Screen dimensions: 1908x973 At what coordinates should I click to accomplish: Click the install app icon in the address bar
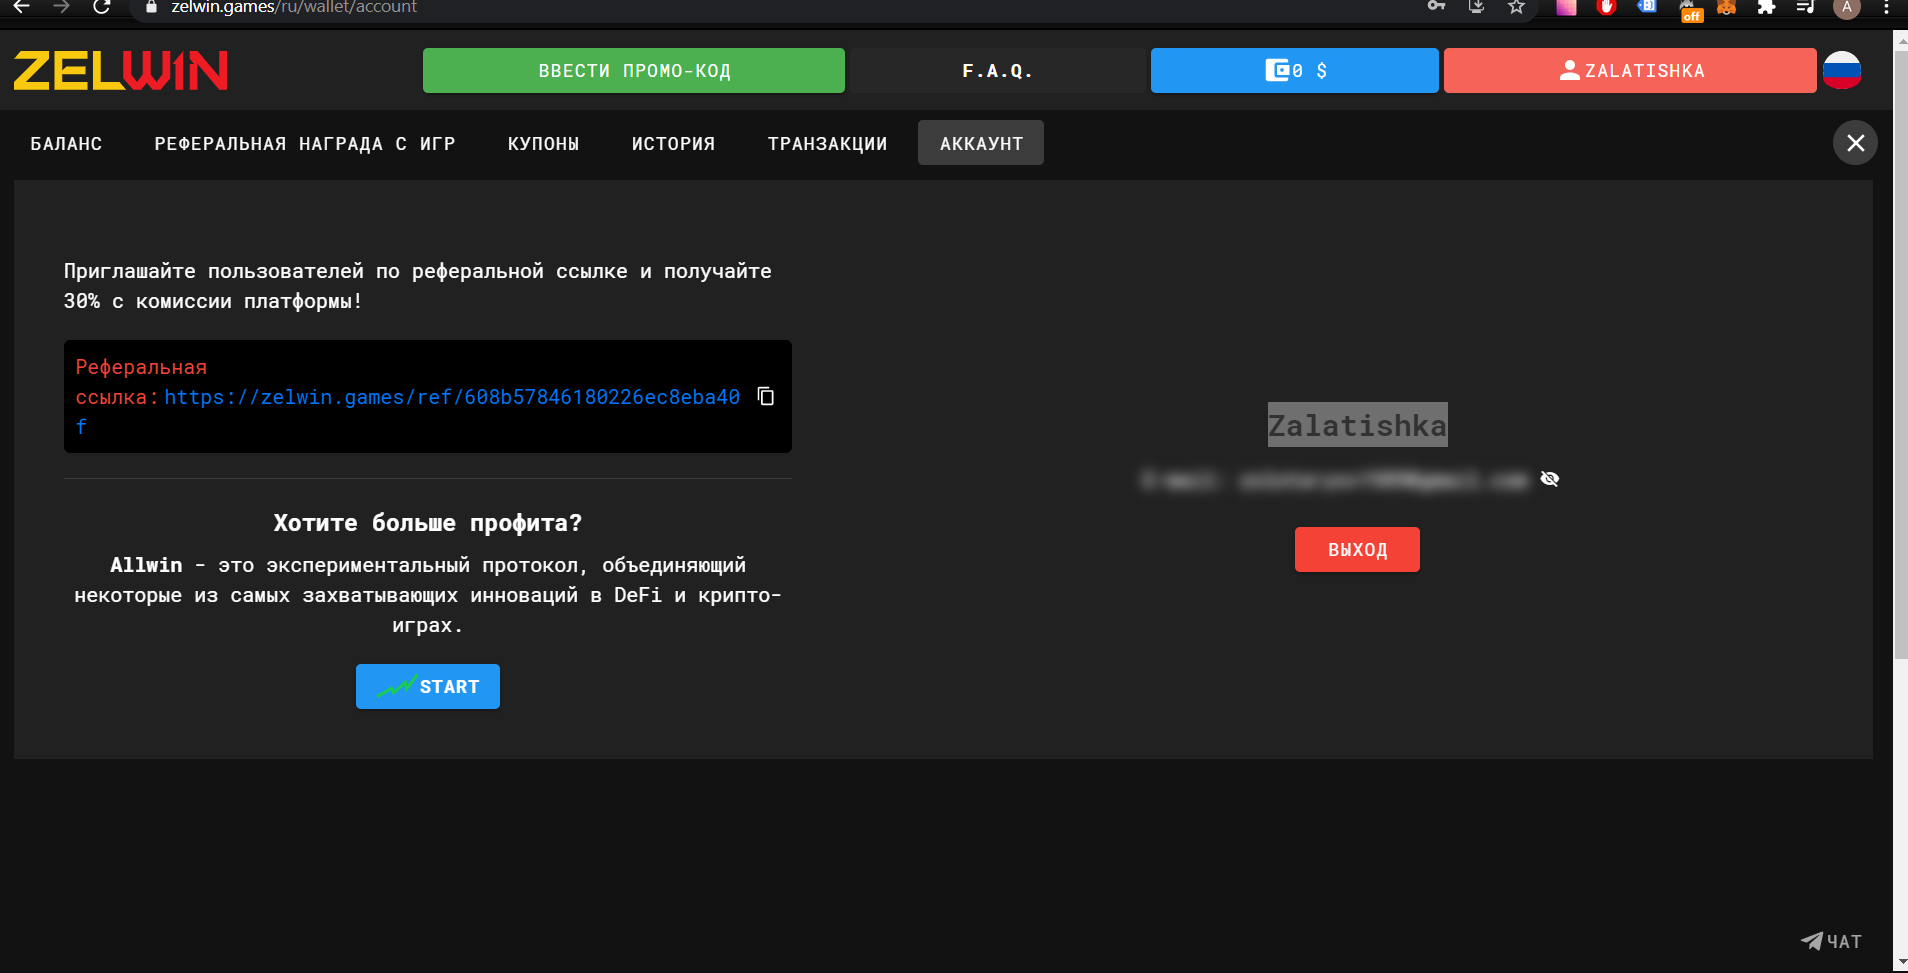point(1476,7)
